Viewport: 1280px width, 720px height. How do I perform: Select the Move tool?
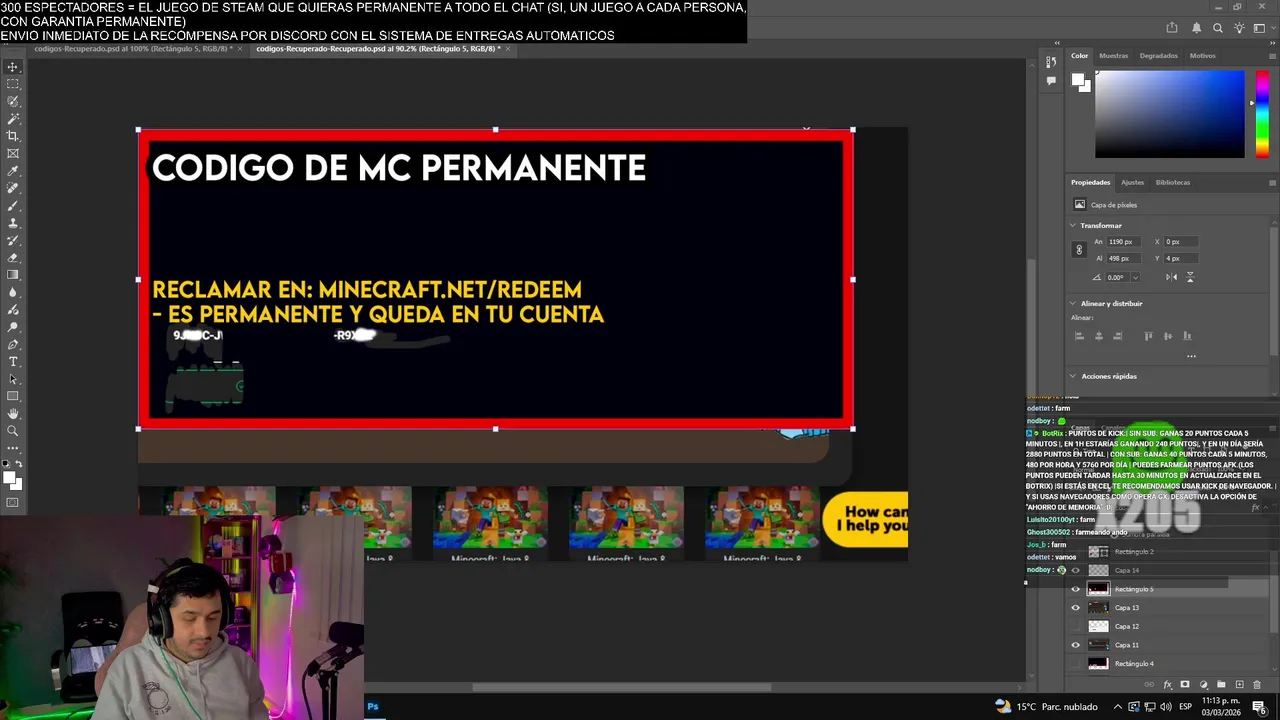13,67
